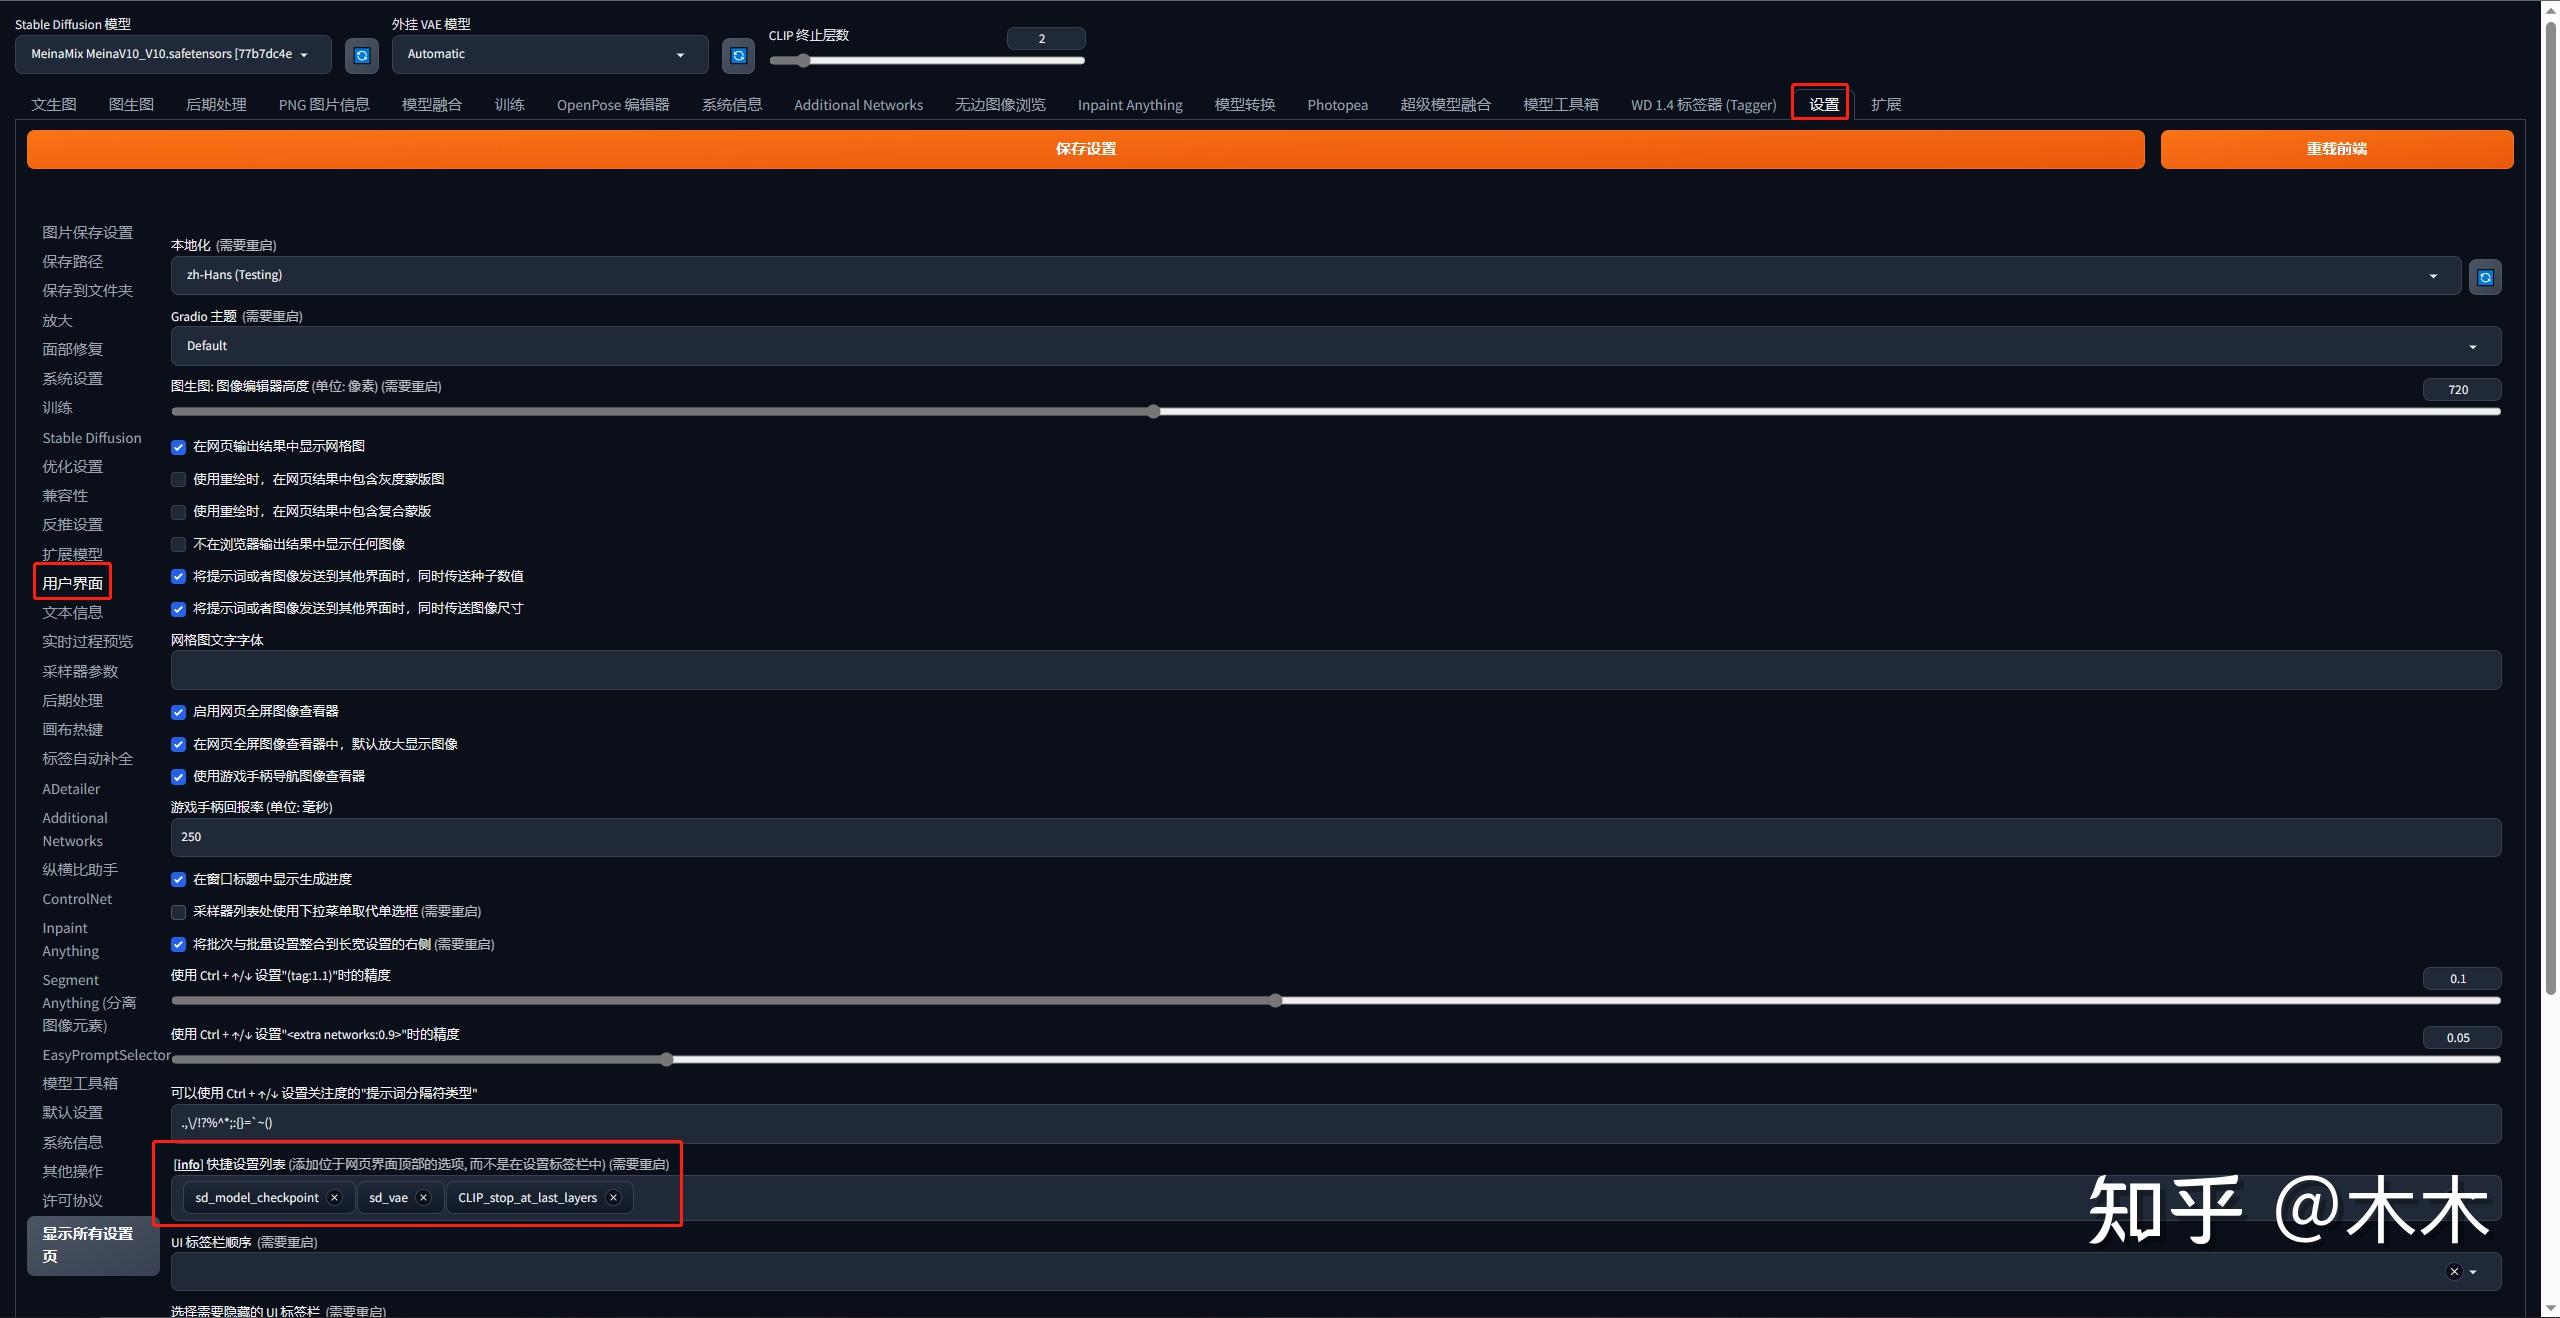This screenshot has width=2560, height=1318.
Task: Open the zh-Hans localization dropdown
Action: [x=1315, y=275]
